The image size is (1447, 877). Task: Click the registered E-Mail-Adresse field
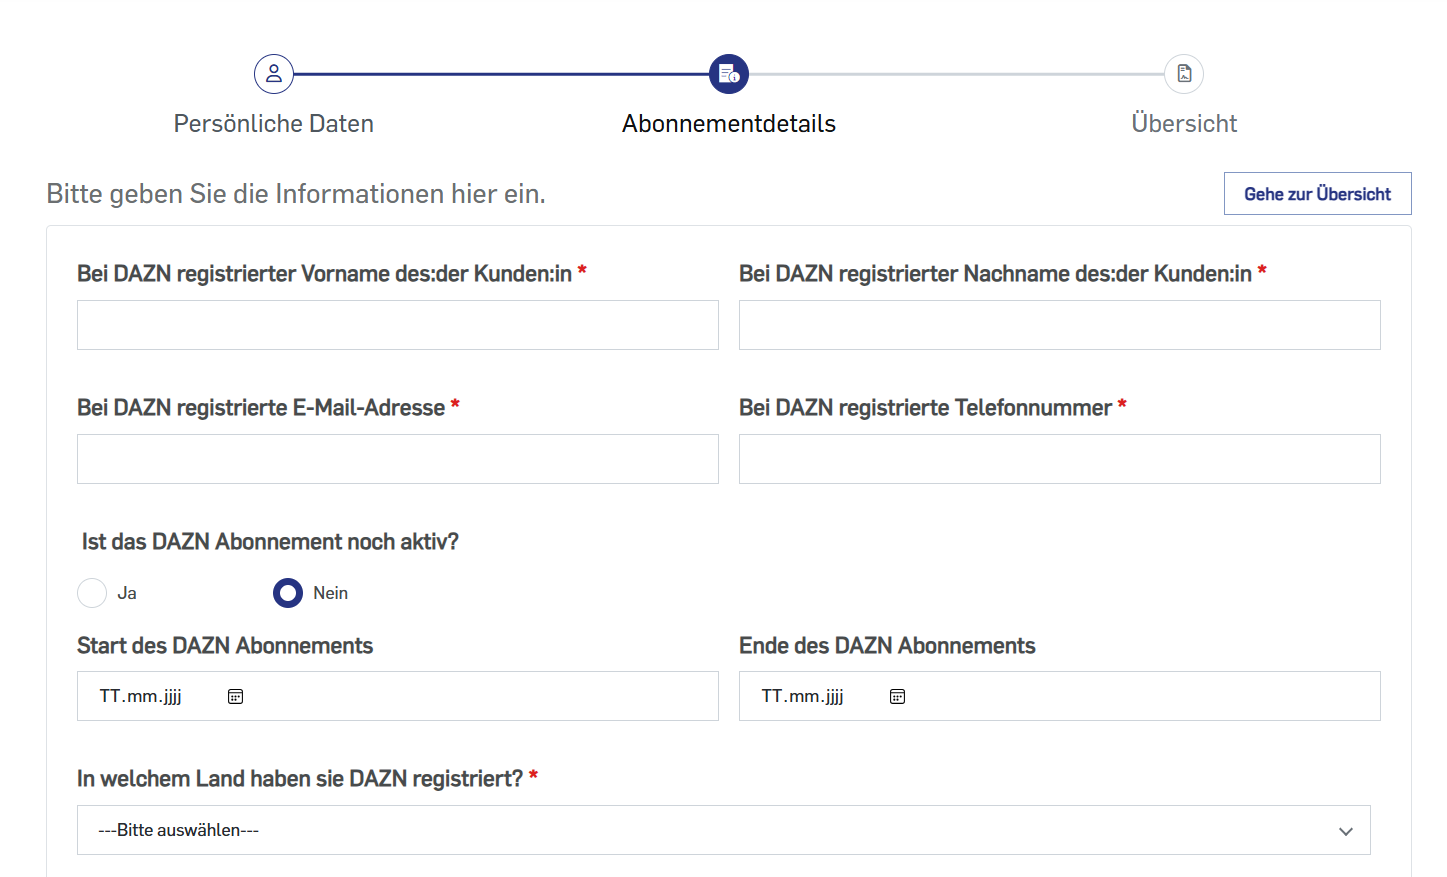[x=398, y=459]
